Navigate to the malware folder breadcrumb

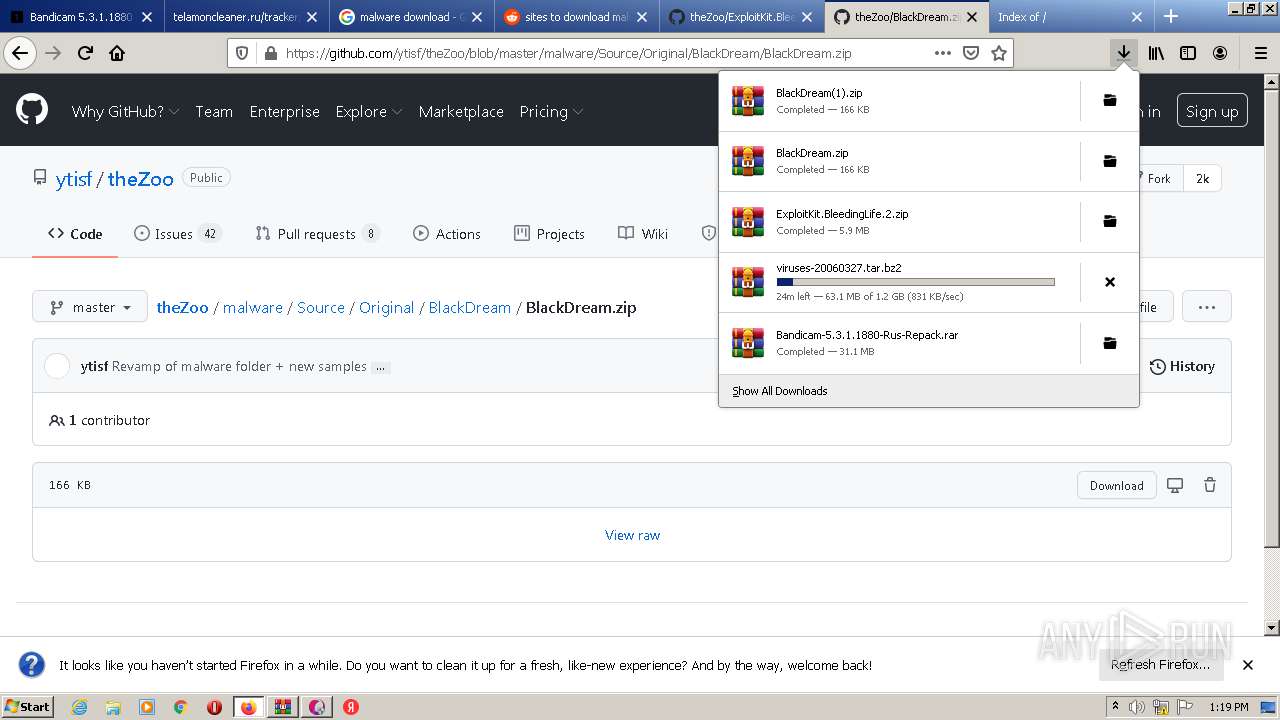(252, 307)
